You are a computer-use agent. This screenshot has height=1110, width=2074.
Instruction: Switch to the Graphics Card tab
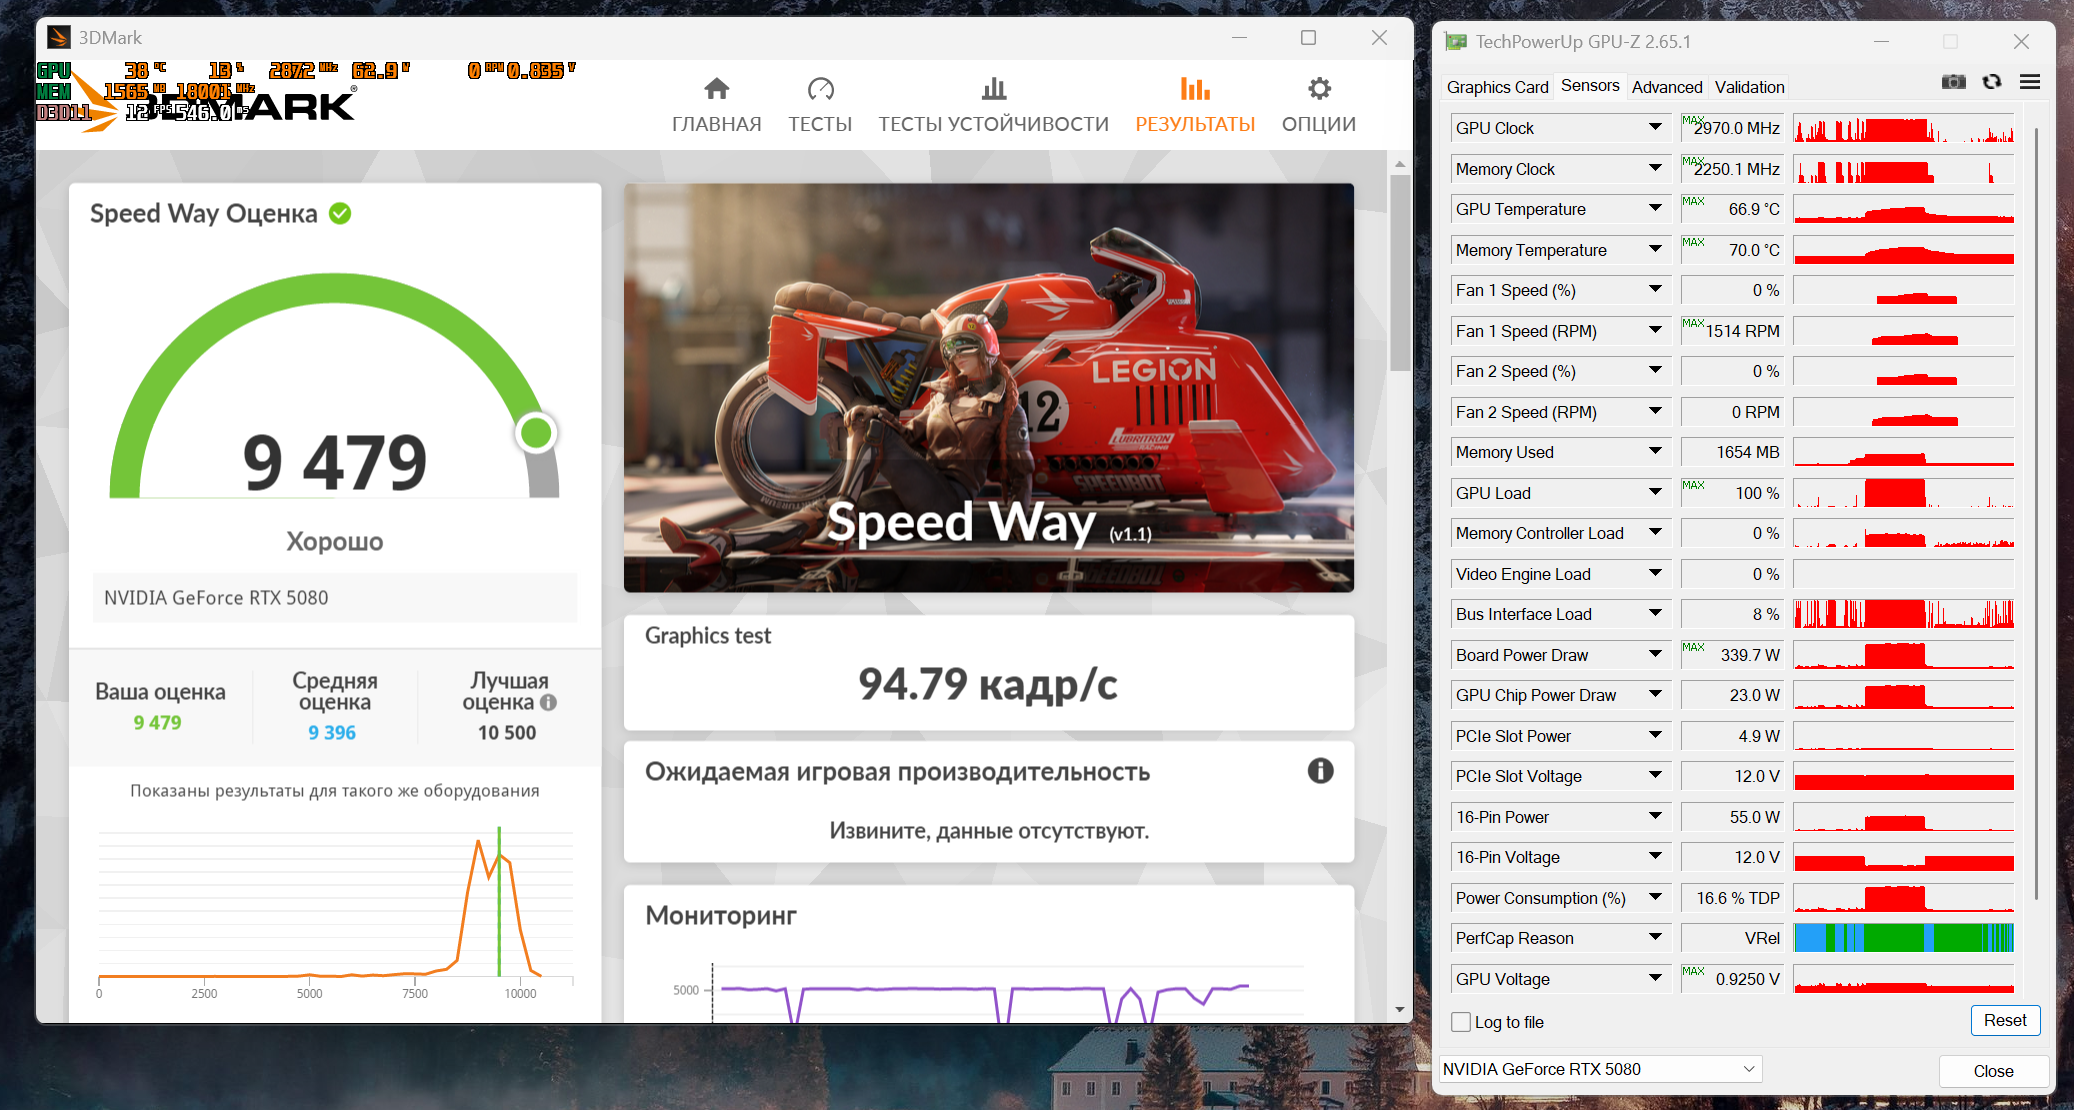click(1497, 87)
